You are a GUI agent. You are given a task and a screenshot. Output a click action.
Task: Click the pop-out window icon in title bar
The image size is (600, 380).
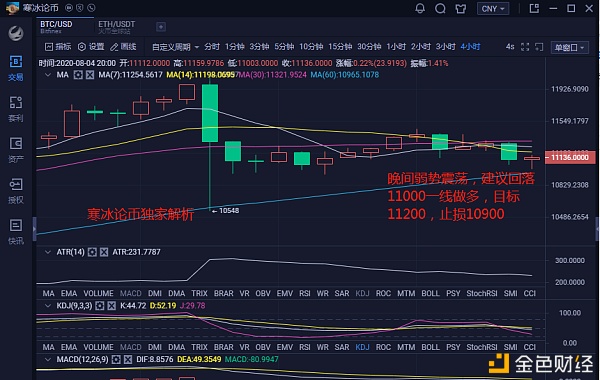534,8
